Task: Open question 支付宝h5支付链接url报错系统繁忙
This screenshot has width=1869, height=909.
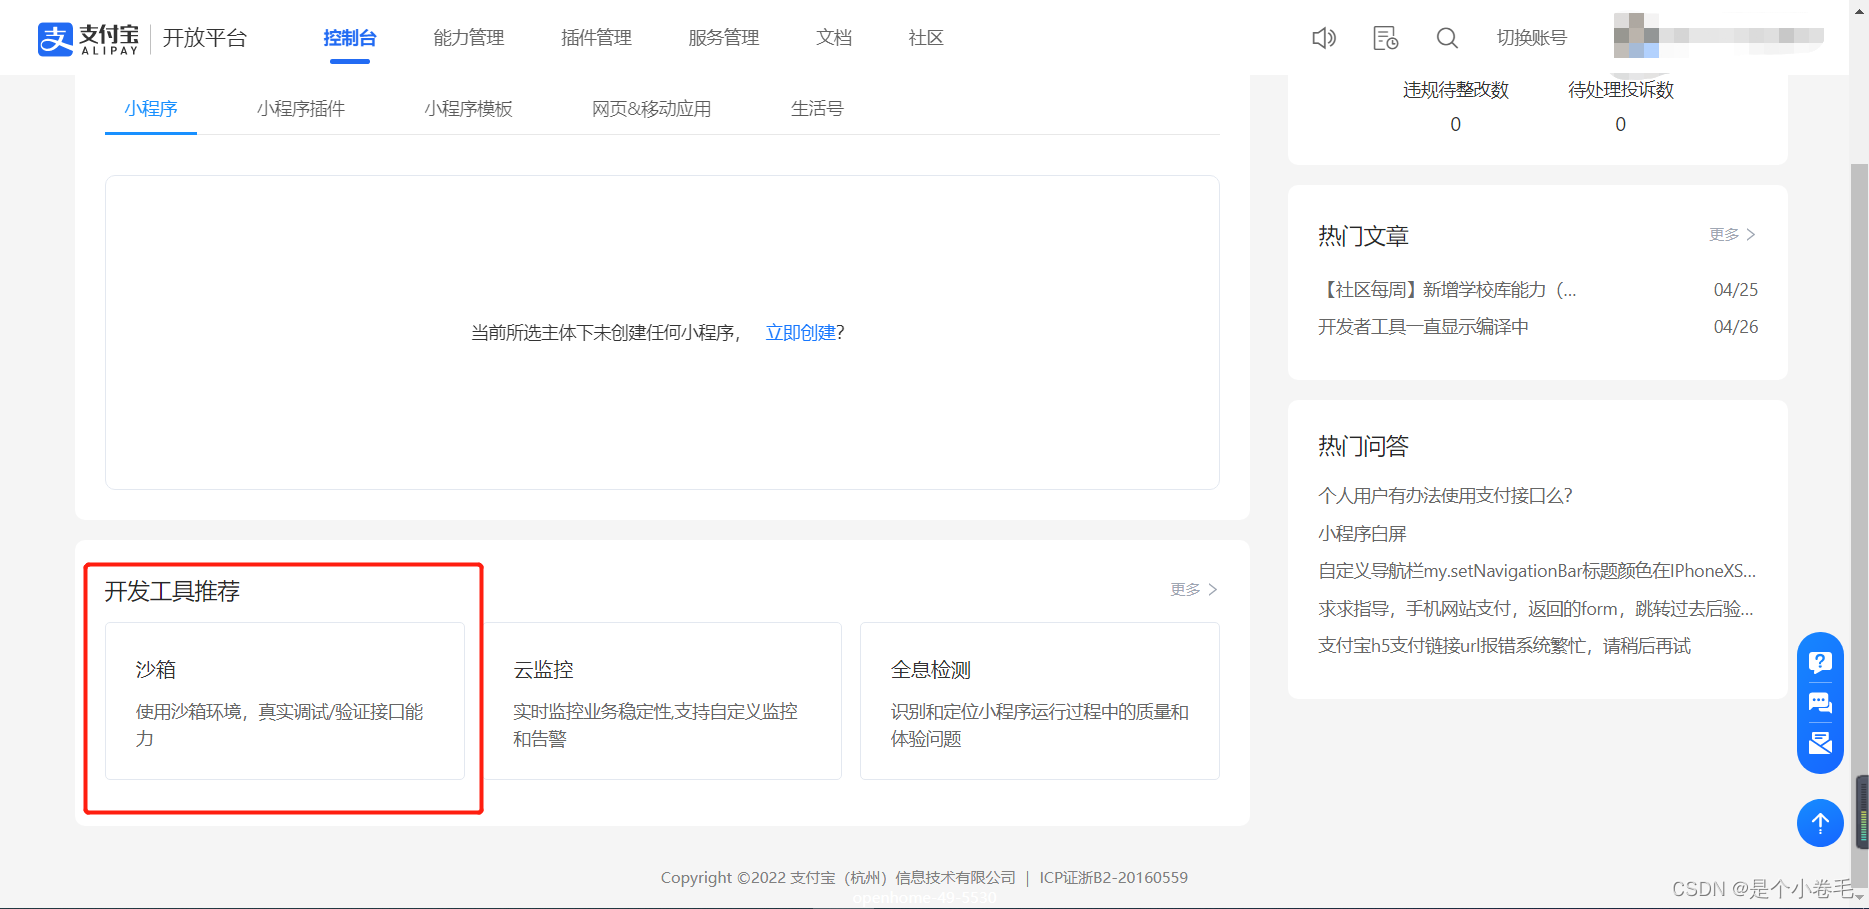Action: coord(1504,646)
